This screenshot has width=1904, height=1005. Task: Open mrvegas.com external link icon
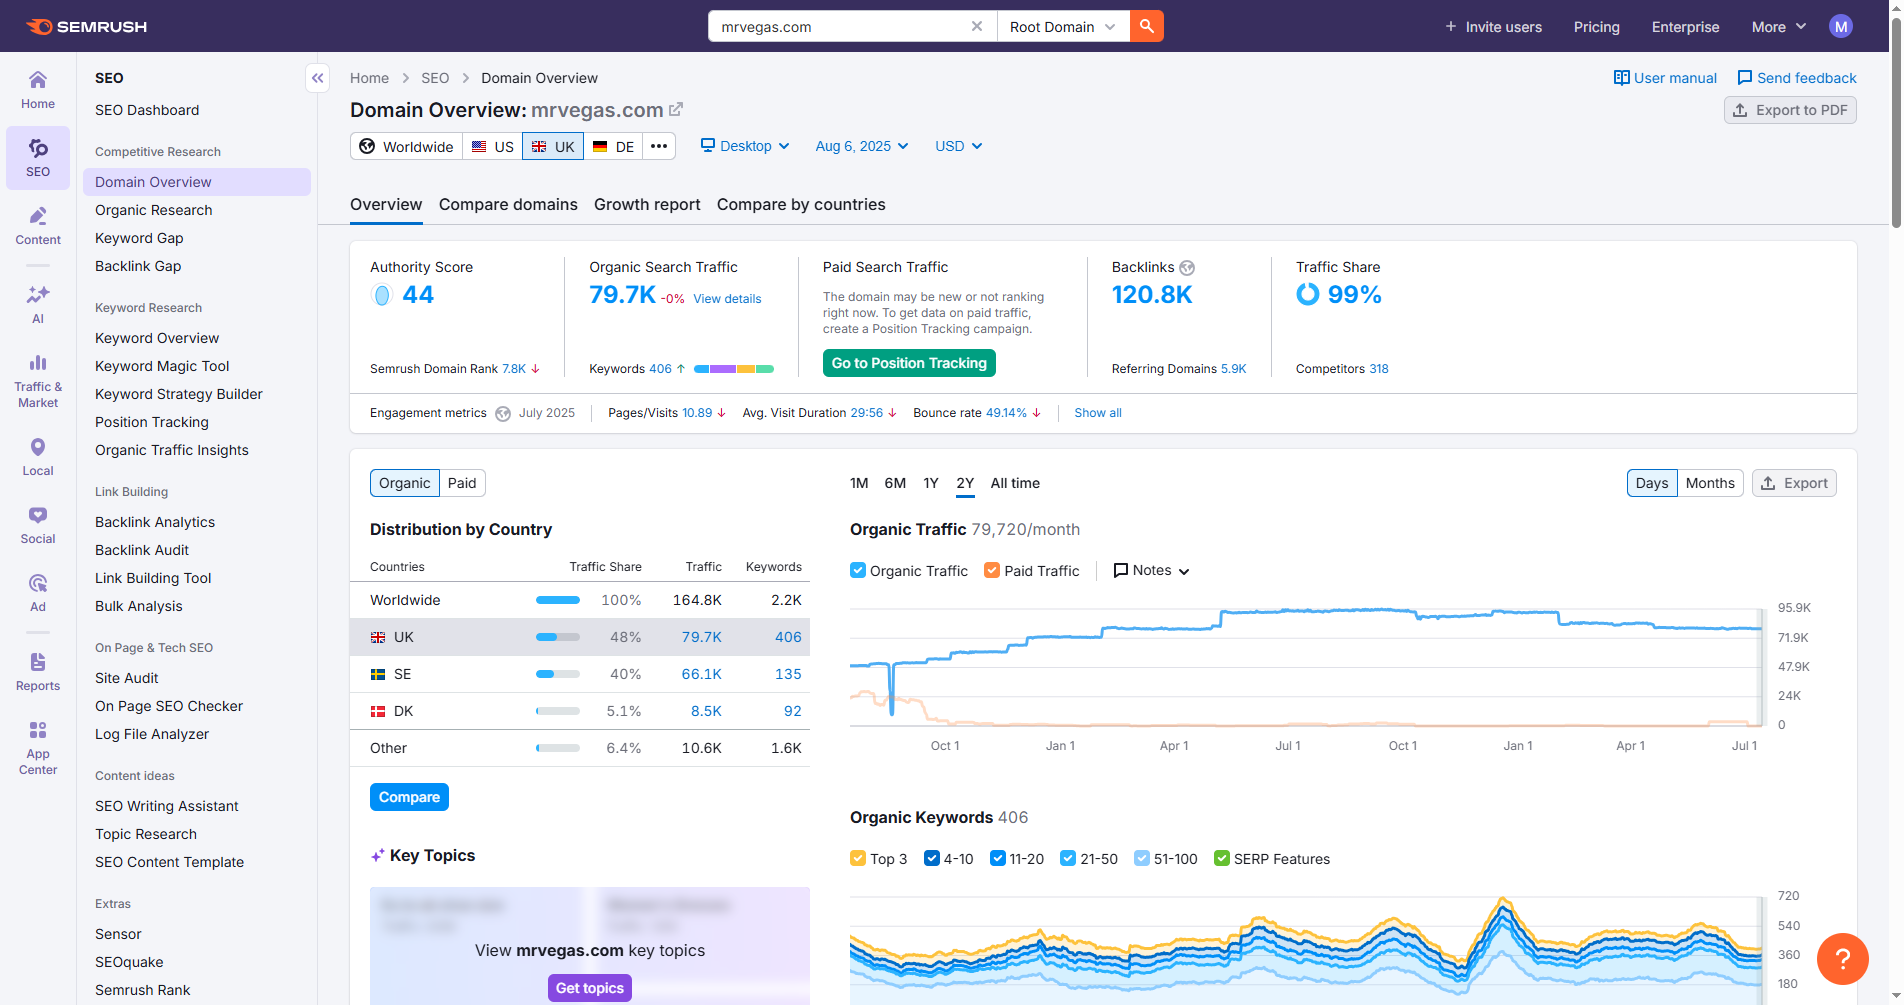point(676,109)
